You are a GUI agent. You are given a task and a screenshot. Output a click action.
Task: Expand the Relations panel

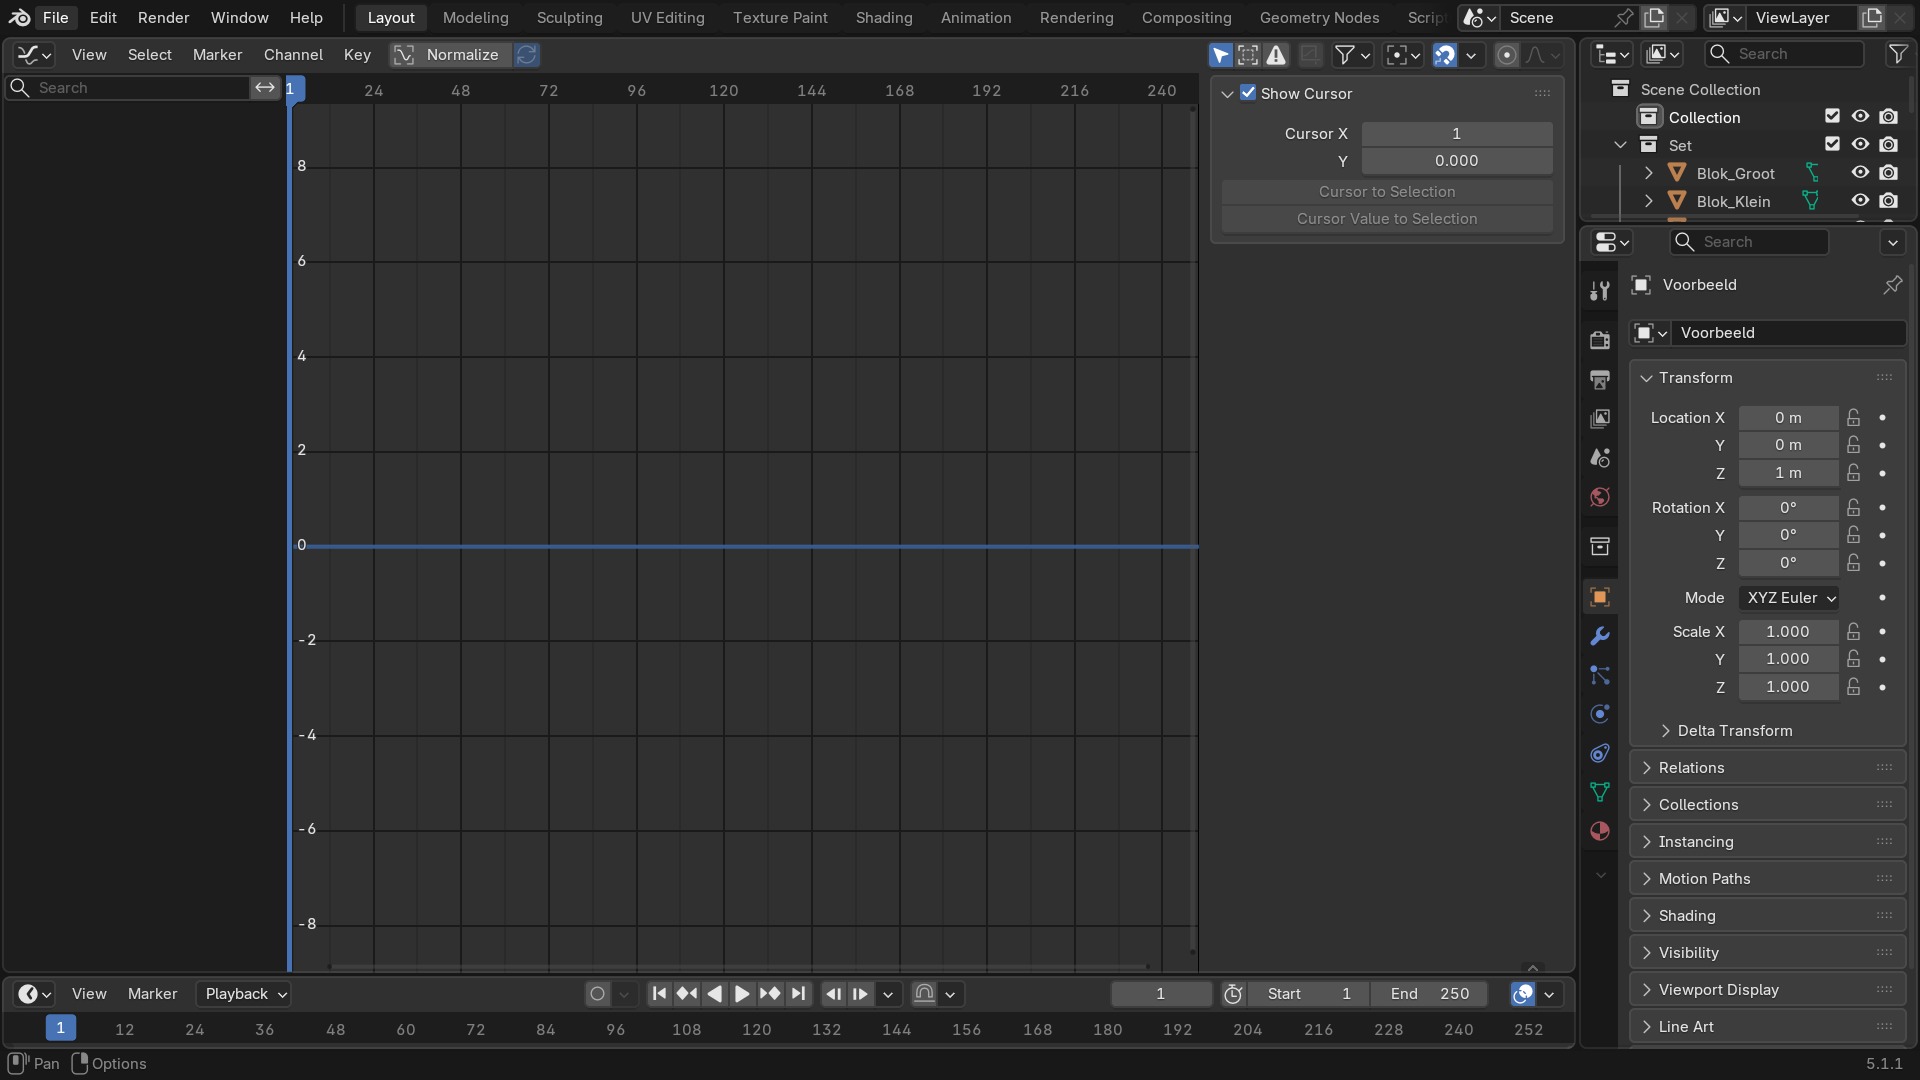coord(1768,768)
